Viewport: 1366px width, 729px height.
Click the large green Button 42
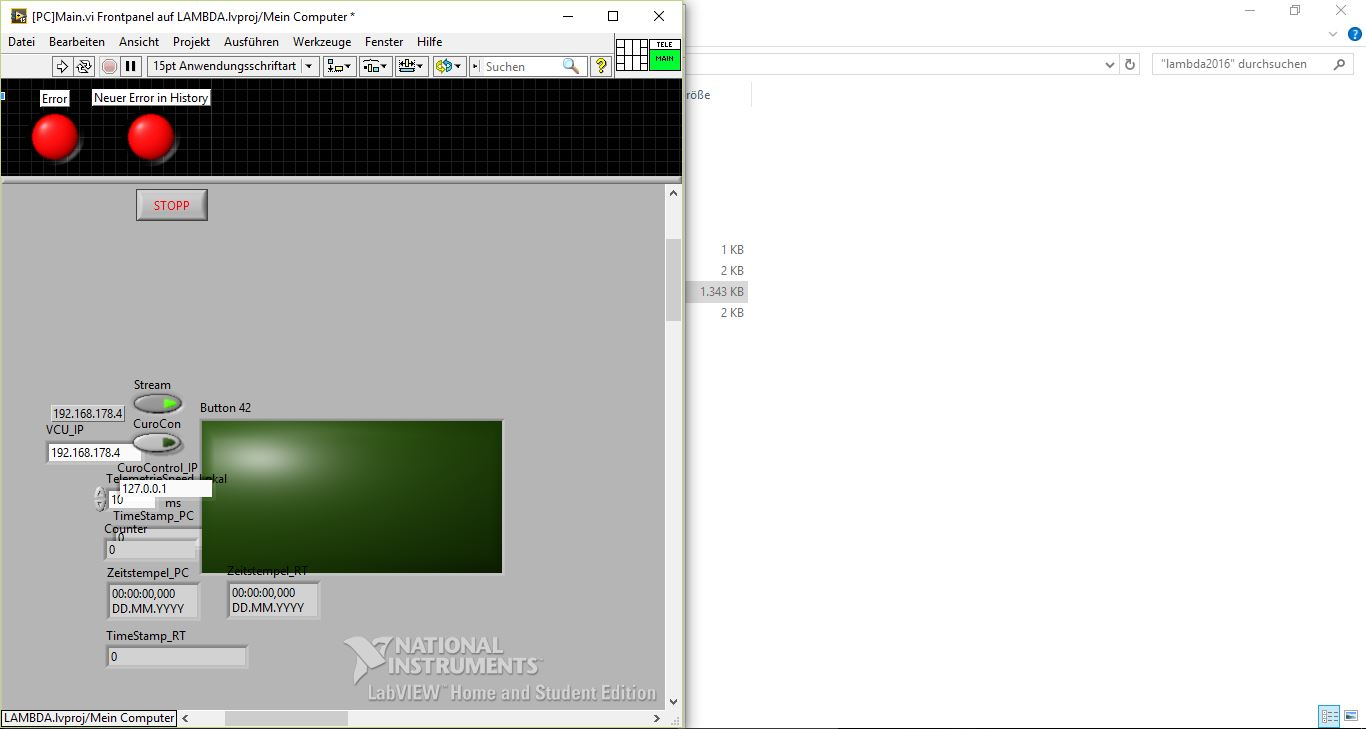click(352, 497)
